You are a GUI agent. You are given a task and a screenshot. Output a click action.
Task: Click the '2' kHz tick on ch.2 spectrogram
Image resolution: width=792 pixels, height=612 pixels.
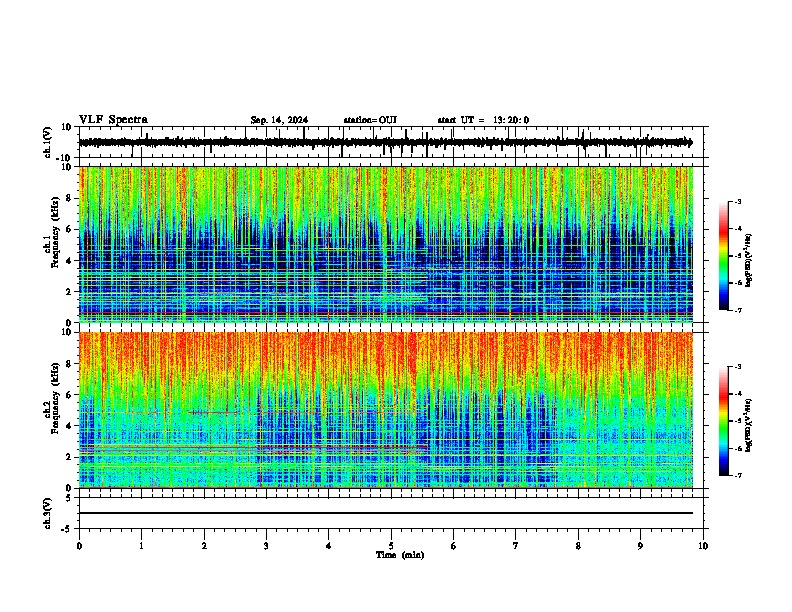pyautogui.click(x=70, y=457)
